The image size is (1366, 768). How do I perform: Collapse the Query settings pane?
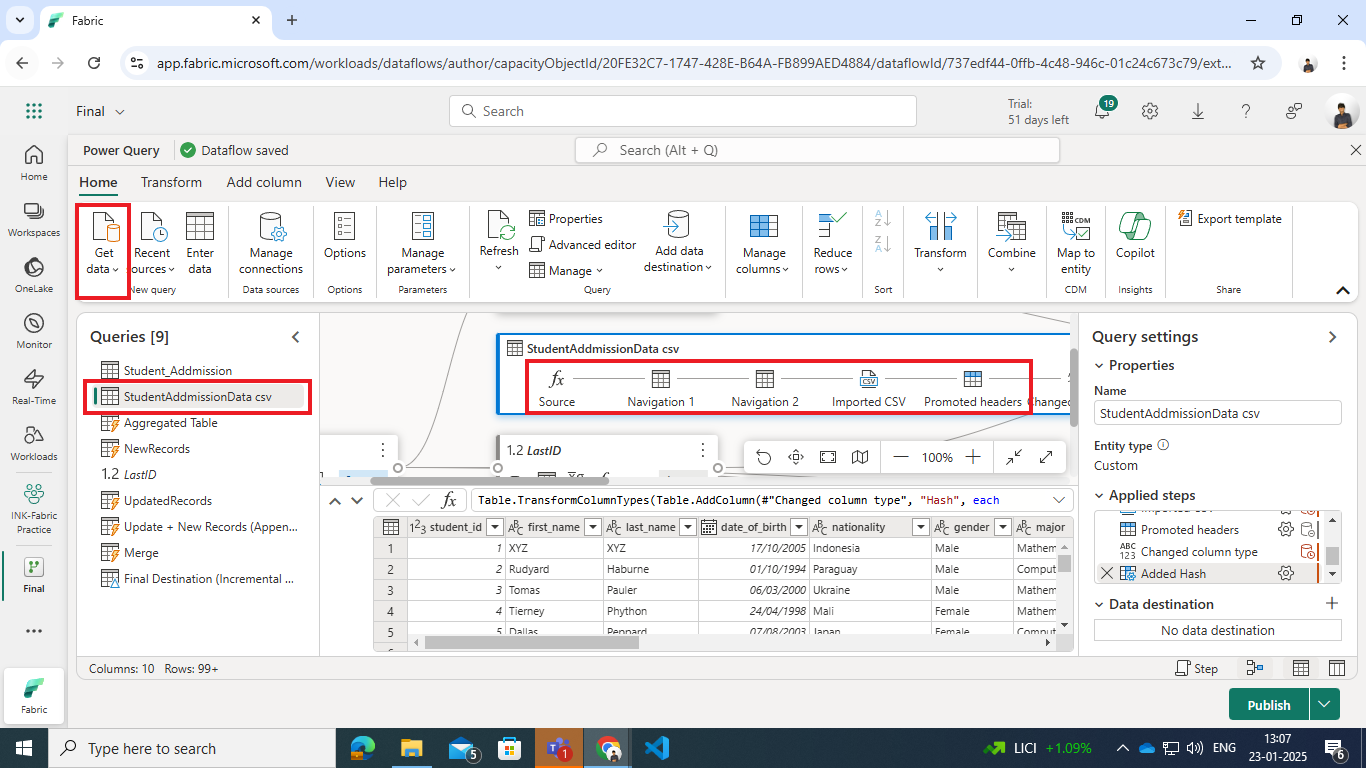(x=1332, y=337)
